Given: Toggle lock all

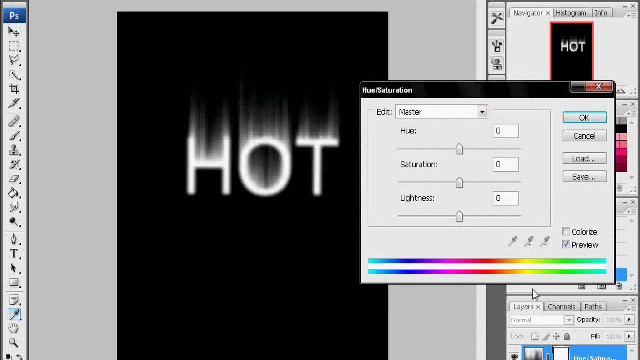Looking at the screenshot, I should click(x=567, y=336).
